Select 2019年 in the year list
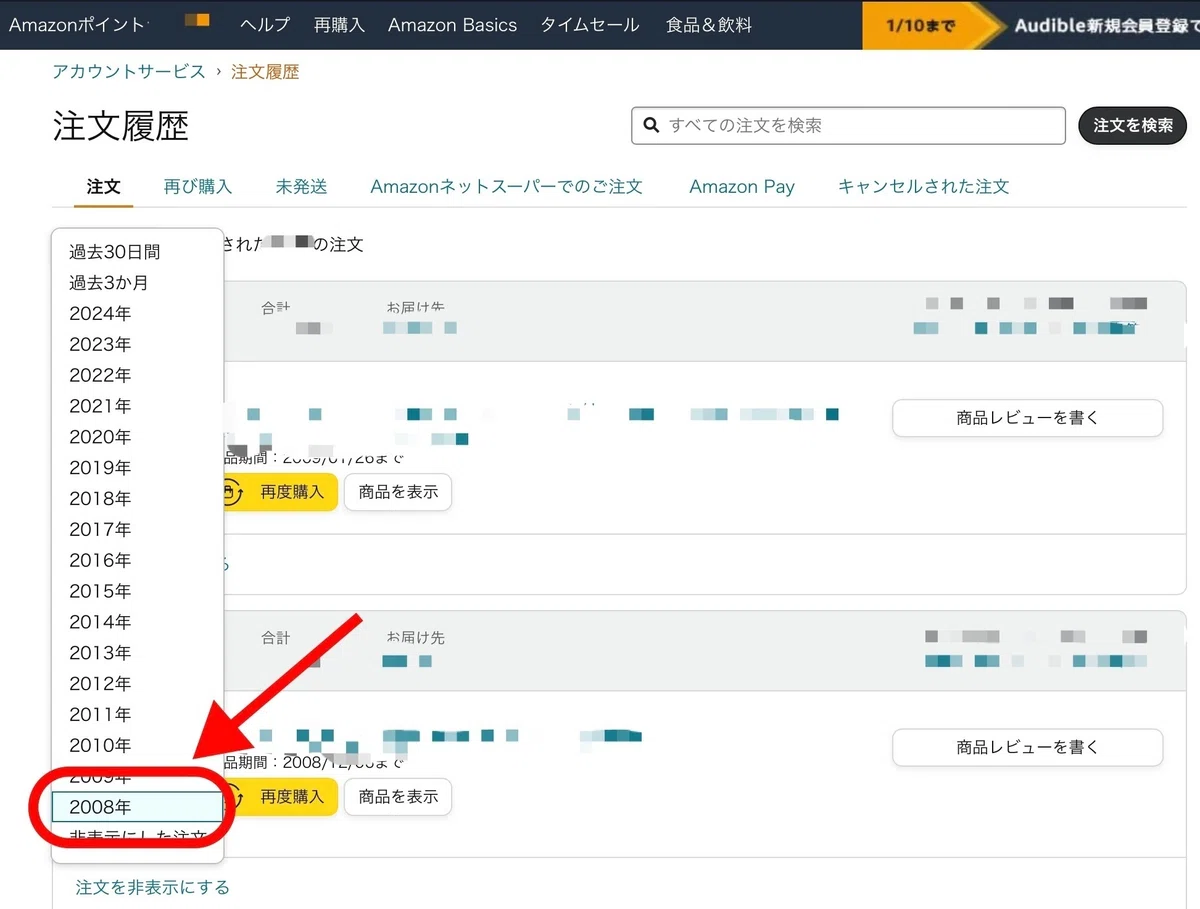 click(137, 468)
